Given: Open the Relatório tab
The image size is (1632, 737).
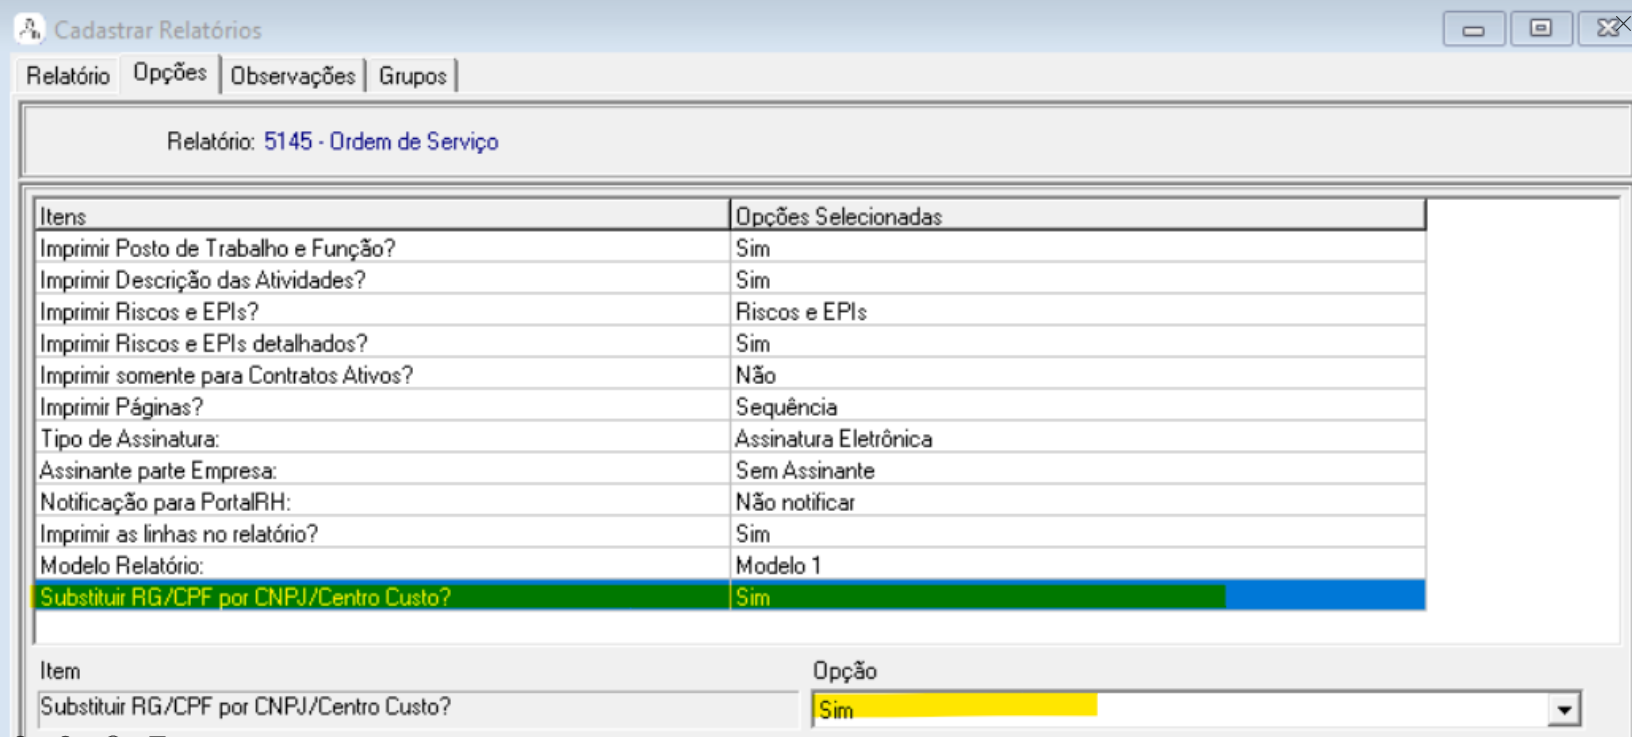Looking at the screenshot, I should pos(68,76).
